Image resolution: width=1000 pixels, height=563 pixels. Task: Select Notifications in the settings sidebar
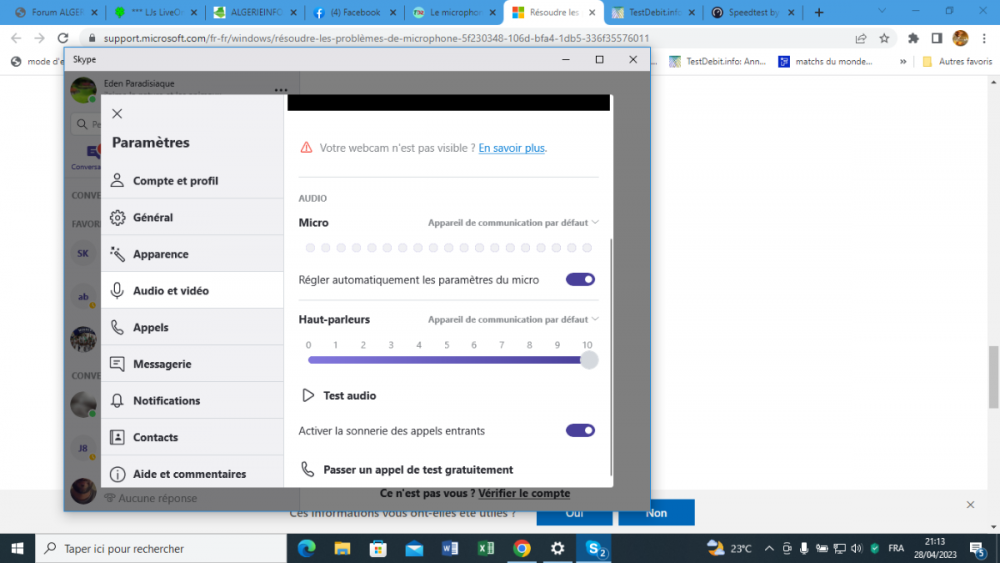(x=166, y=401)
